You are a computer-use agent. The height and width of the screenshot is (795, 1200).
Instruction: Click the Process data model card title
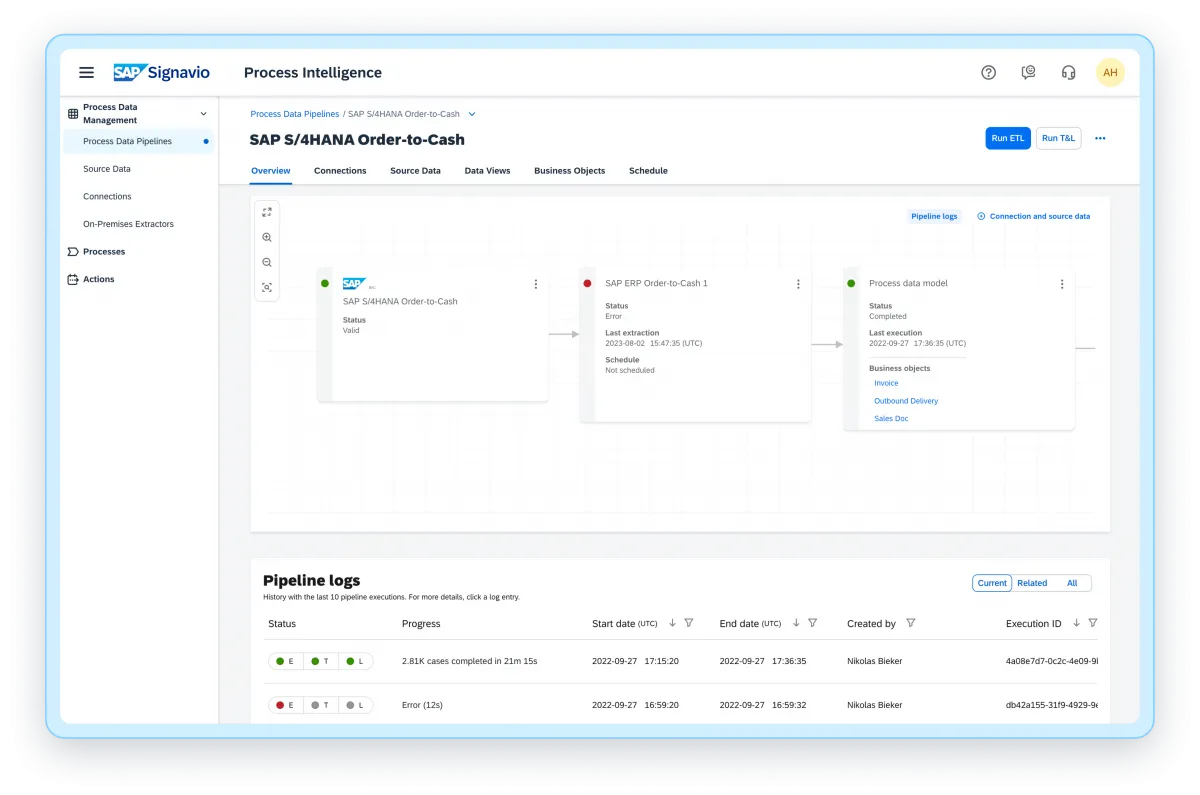pos(908,284)
